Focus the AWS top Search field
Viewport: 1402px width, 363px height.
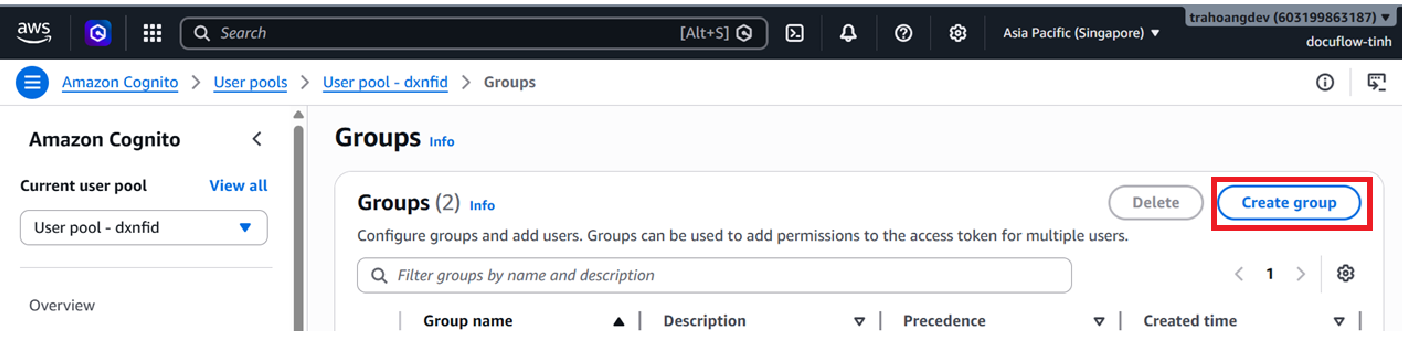474,33
